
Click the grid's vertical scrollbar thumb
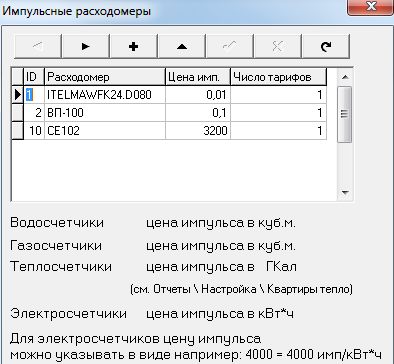[345, 114]
